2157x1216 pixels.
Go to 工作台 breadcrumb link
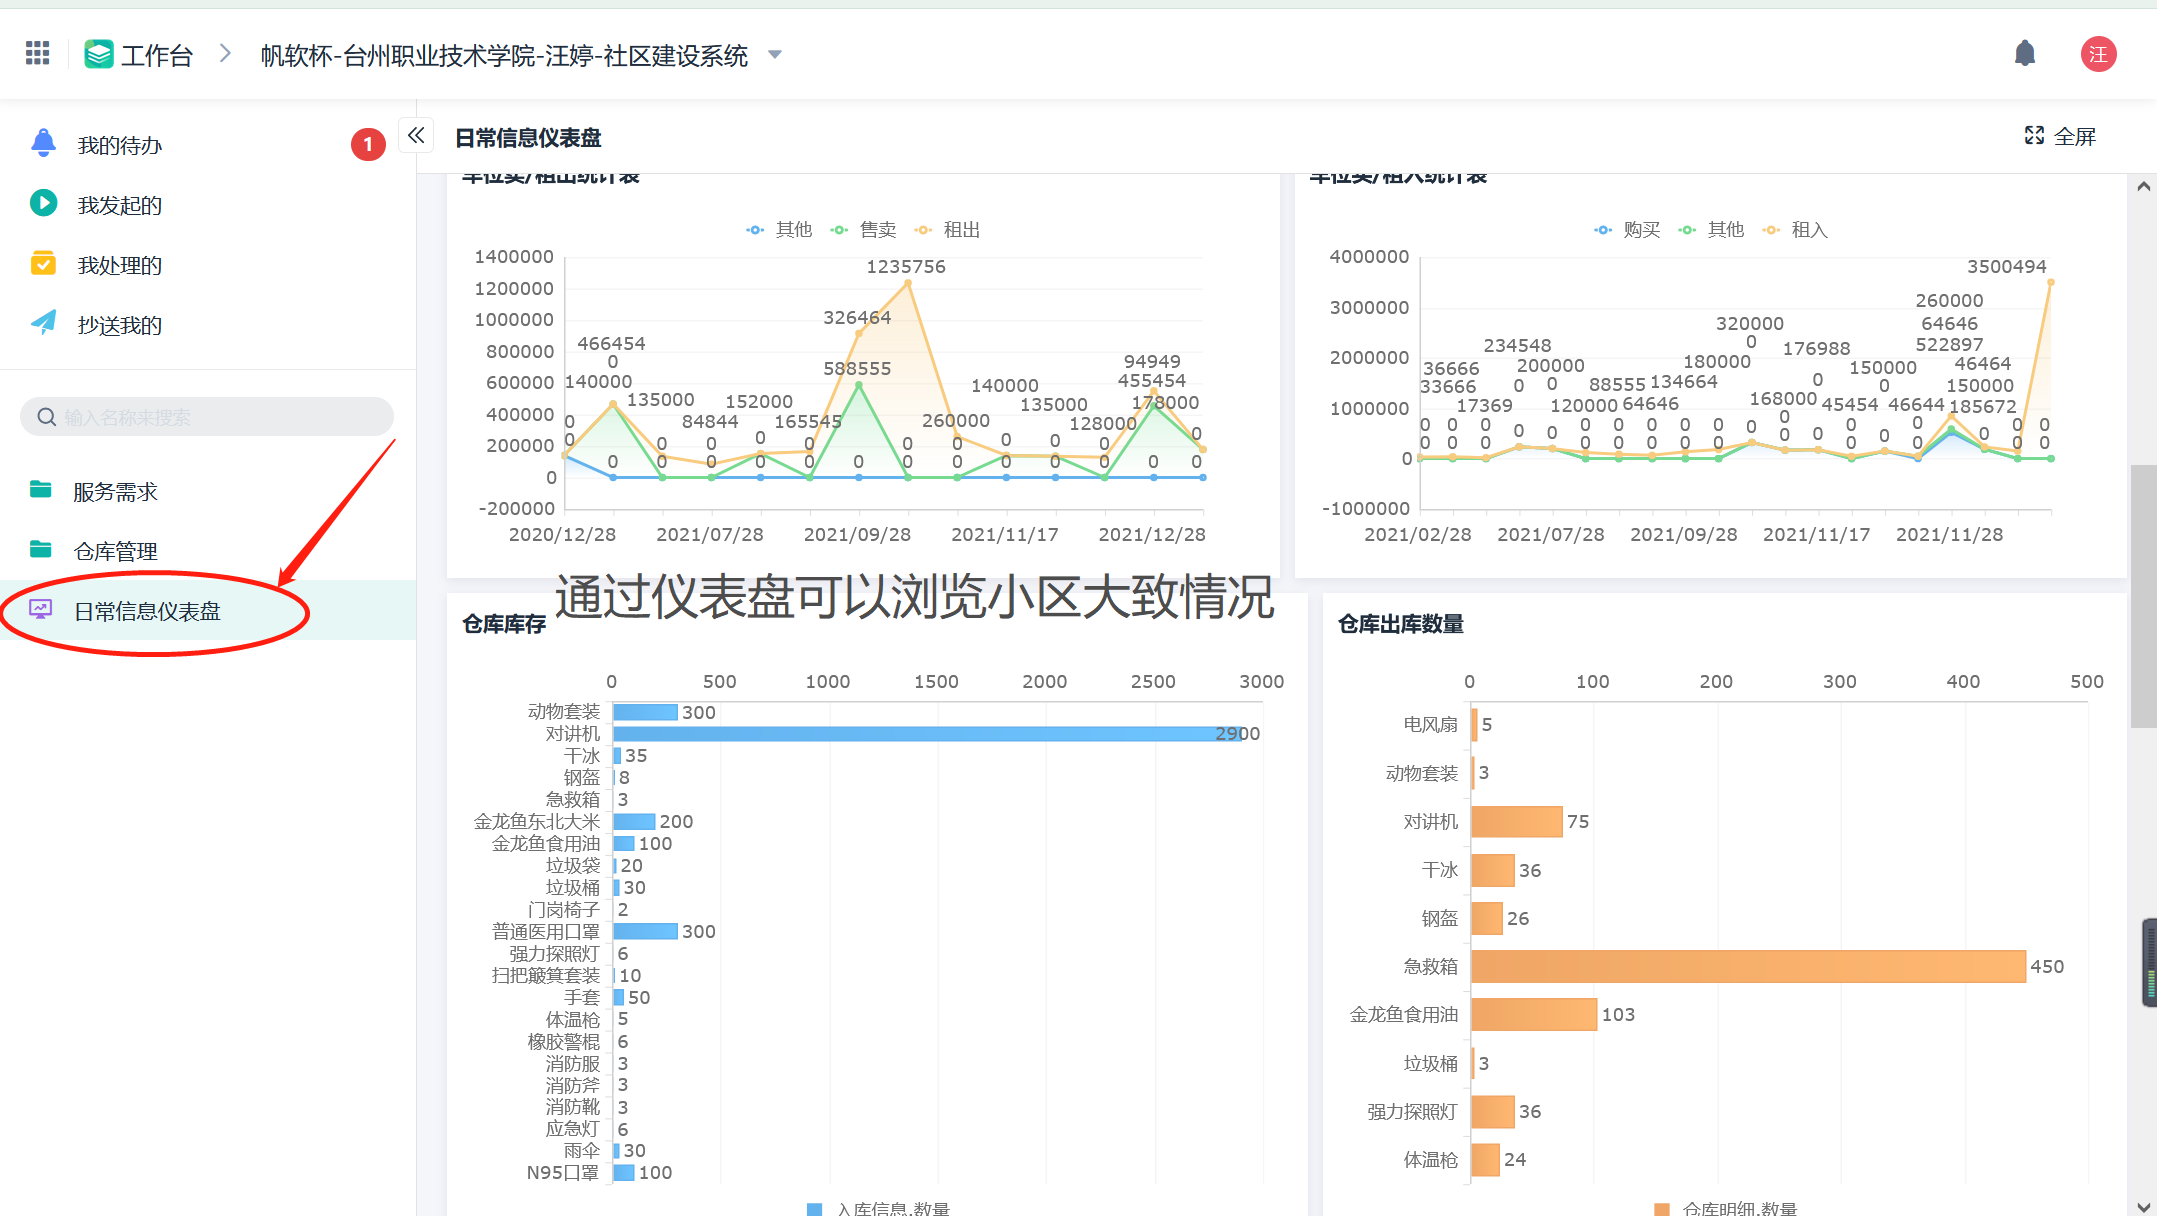click(155, 55)
